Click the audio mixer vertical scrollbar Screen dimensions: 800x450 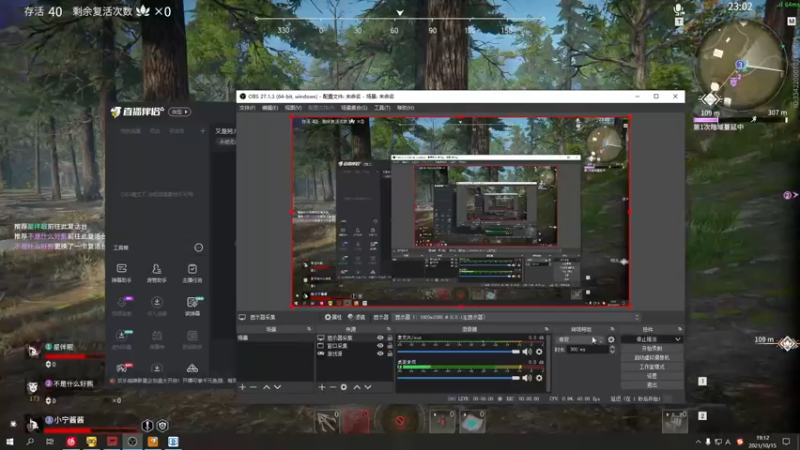pyautogui.click(x=548, y=363)
